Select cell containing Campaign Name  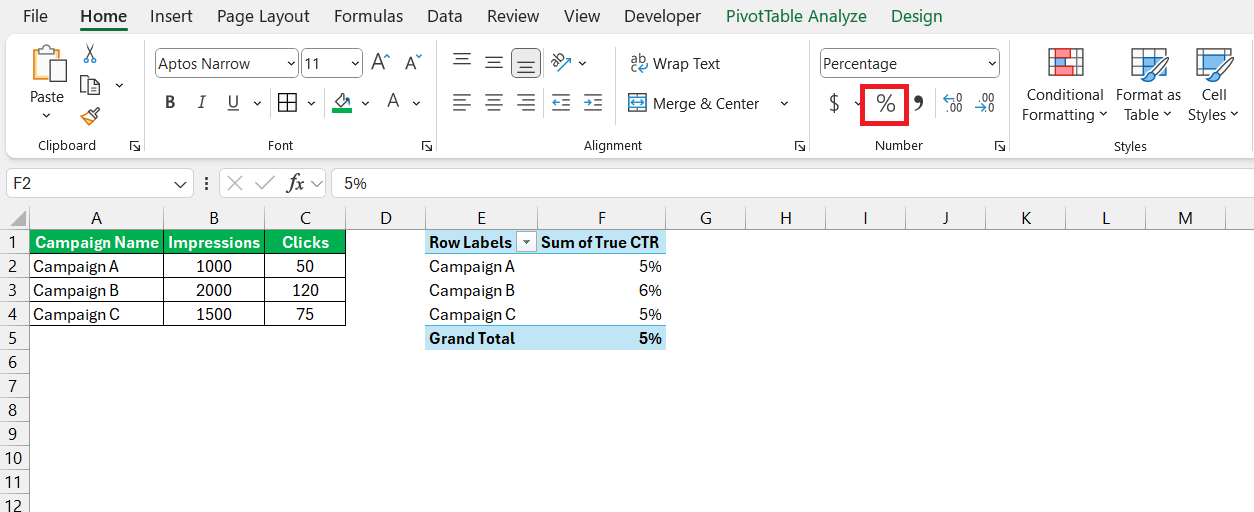click(96, 242)
